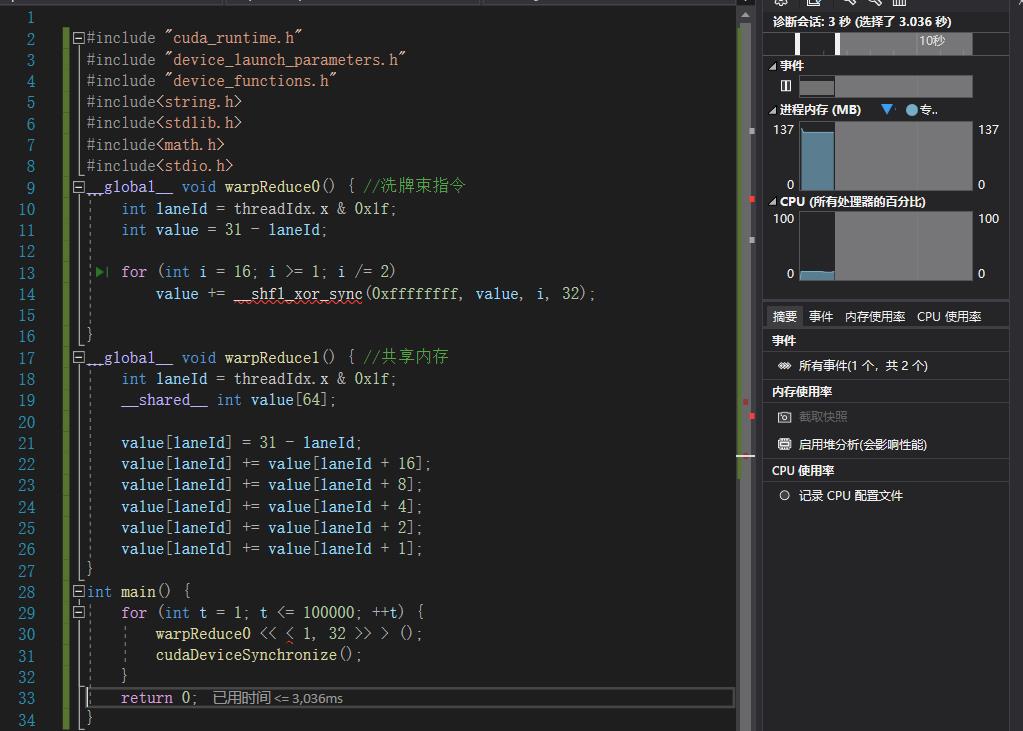Image resolution: width=1023 pixels, height=731 pixels.
Task: Collapse the main function outline box
Action: pyautogui.click(x=79, y=591)
